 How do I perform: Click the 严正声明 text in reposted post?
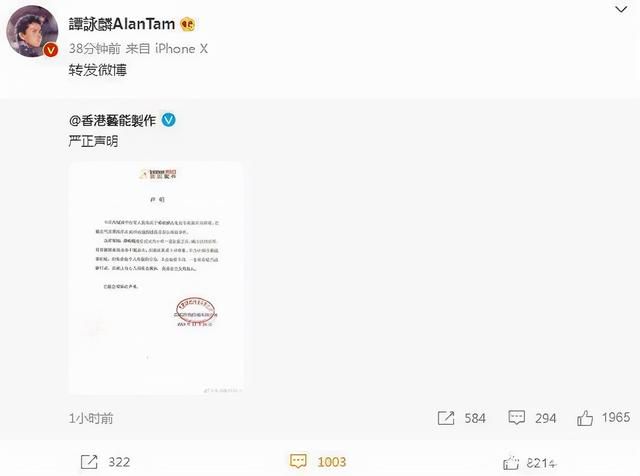tap(93, 141)
